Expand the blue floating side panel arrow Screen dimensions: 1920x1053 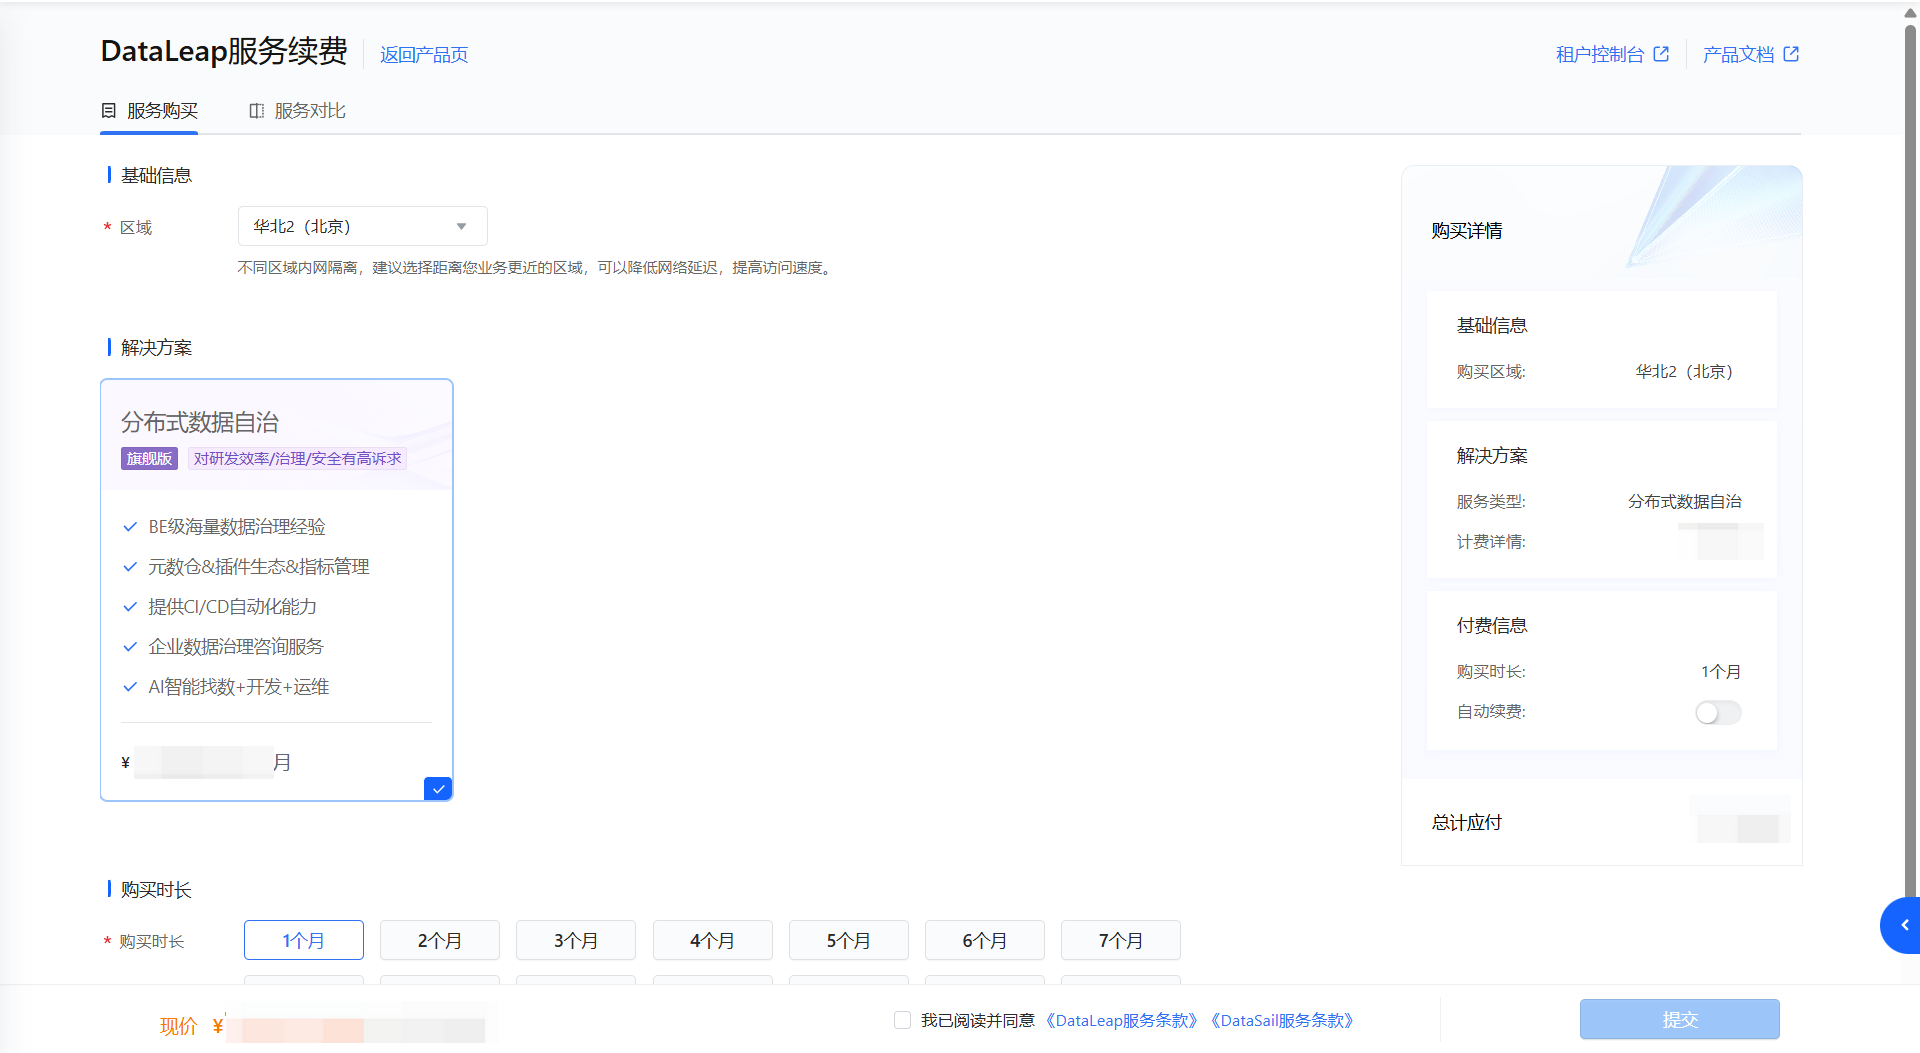[1903, 925]
